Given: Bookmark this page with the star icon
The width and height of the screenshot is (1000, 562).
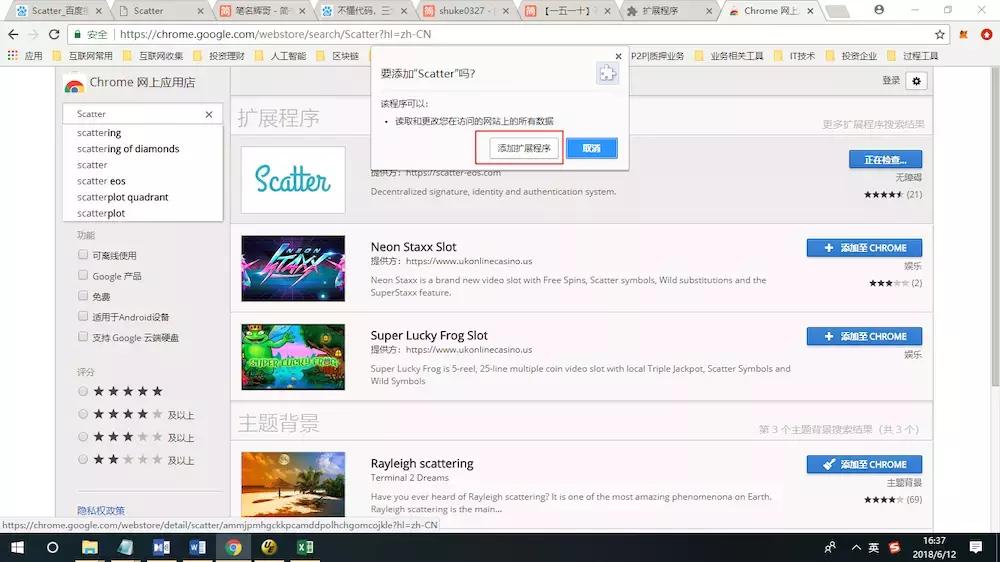Looking at the screenshot, I should [x=939, y=34].
